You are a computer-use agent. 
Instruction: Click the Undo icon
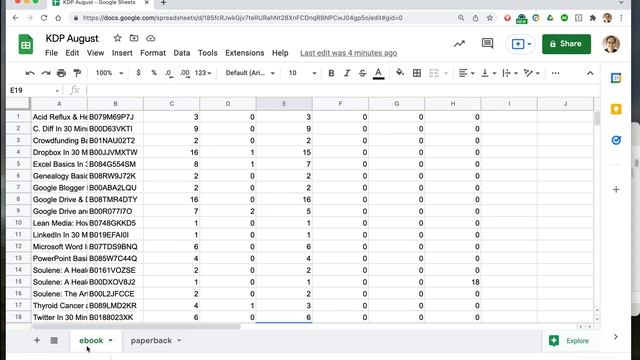pos(30,73)
